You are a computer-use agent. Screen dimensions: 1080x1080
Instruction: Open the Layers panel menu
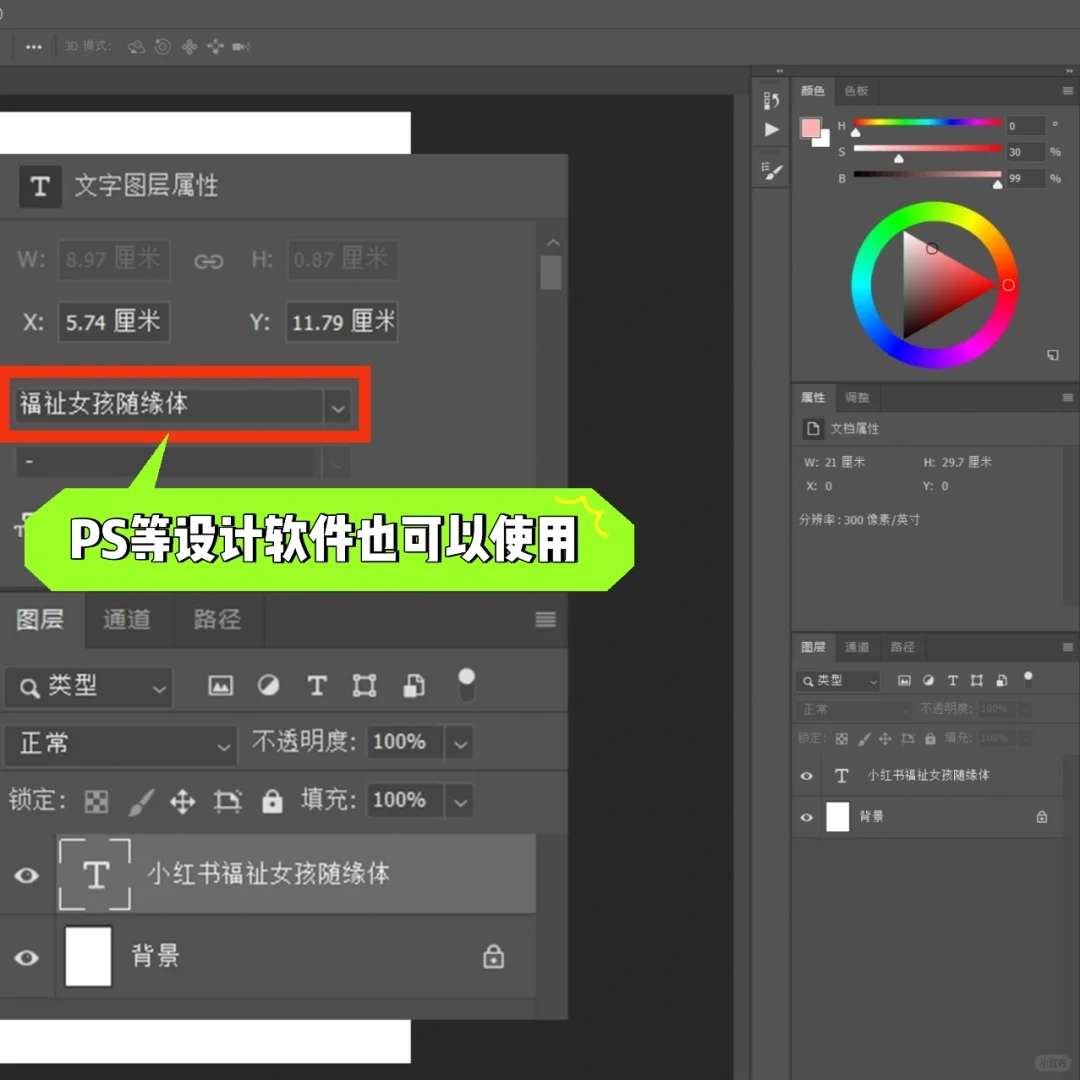pyautogui.click(x=545, y=620)
